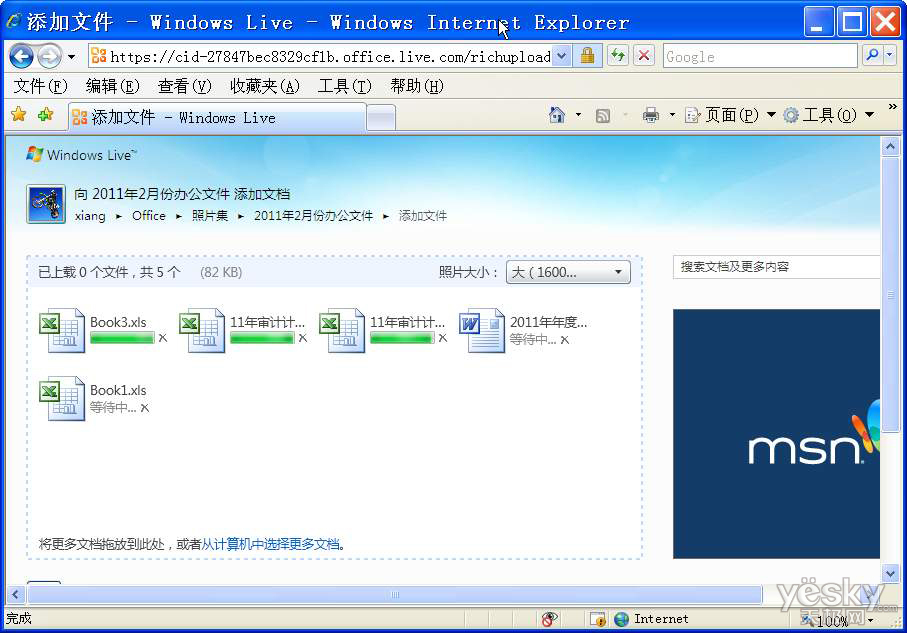Click the Print icon
Screen dimensions: 907x633
click(651, 115)
